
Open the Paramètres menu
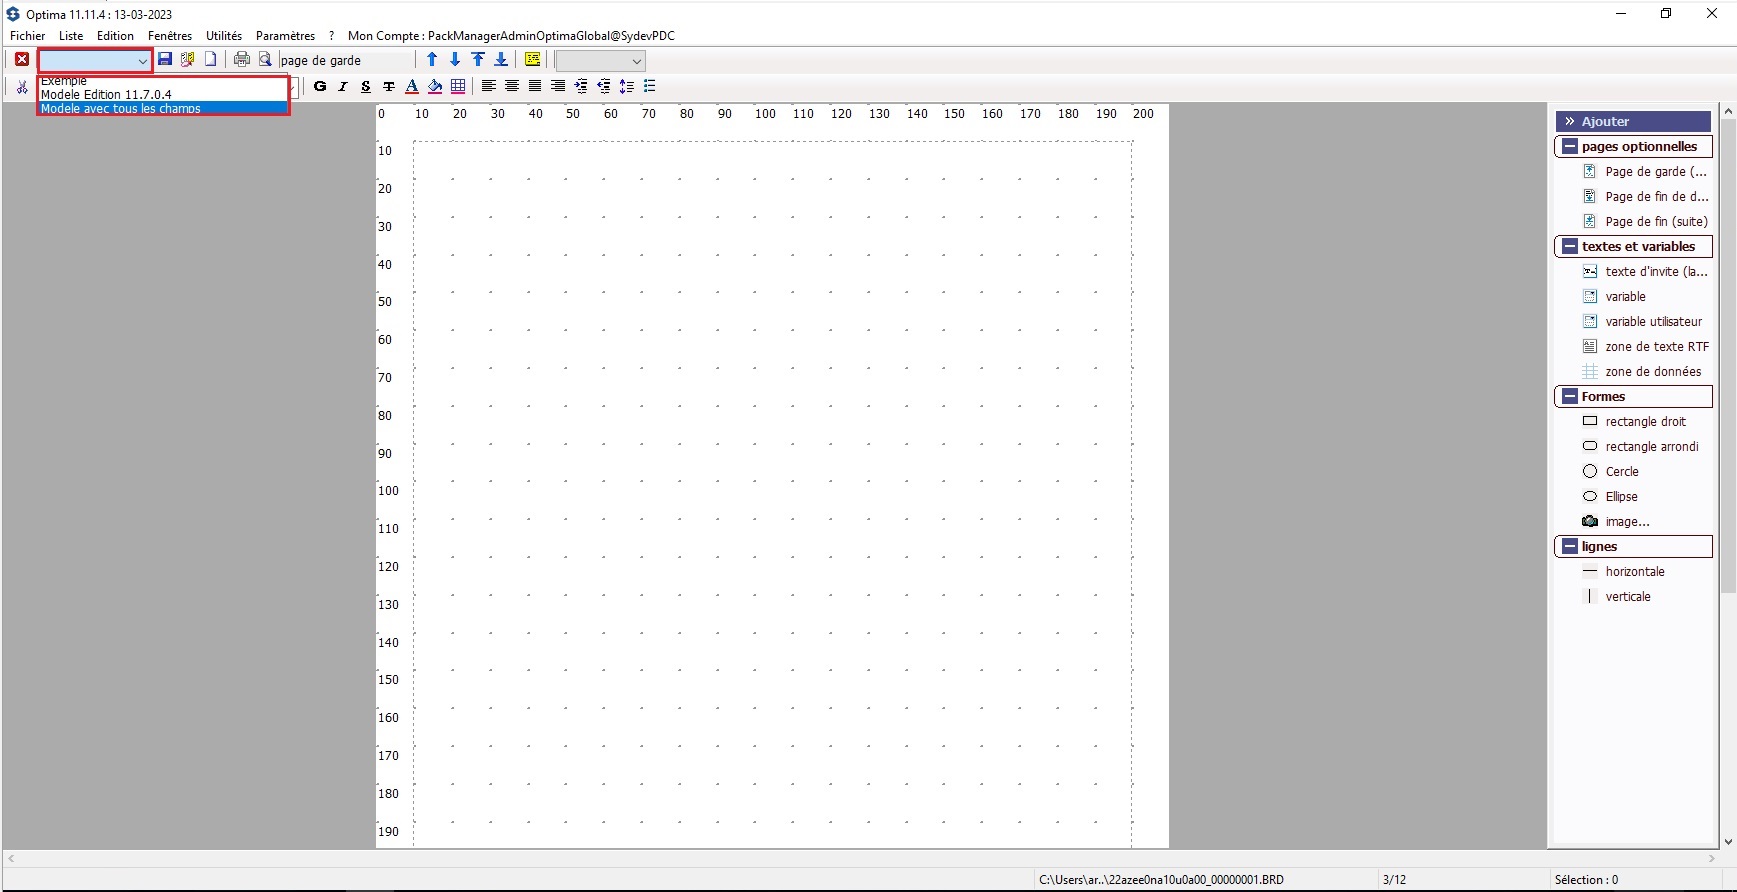coord(286,36)
